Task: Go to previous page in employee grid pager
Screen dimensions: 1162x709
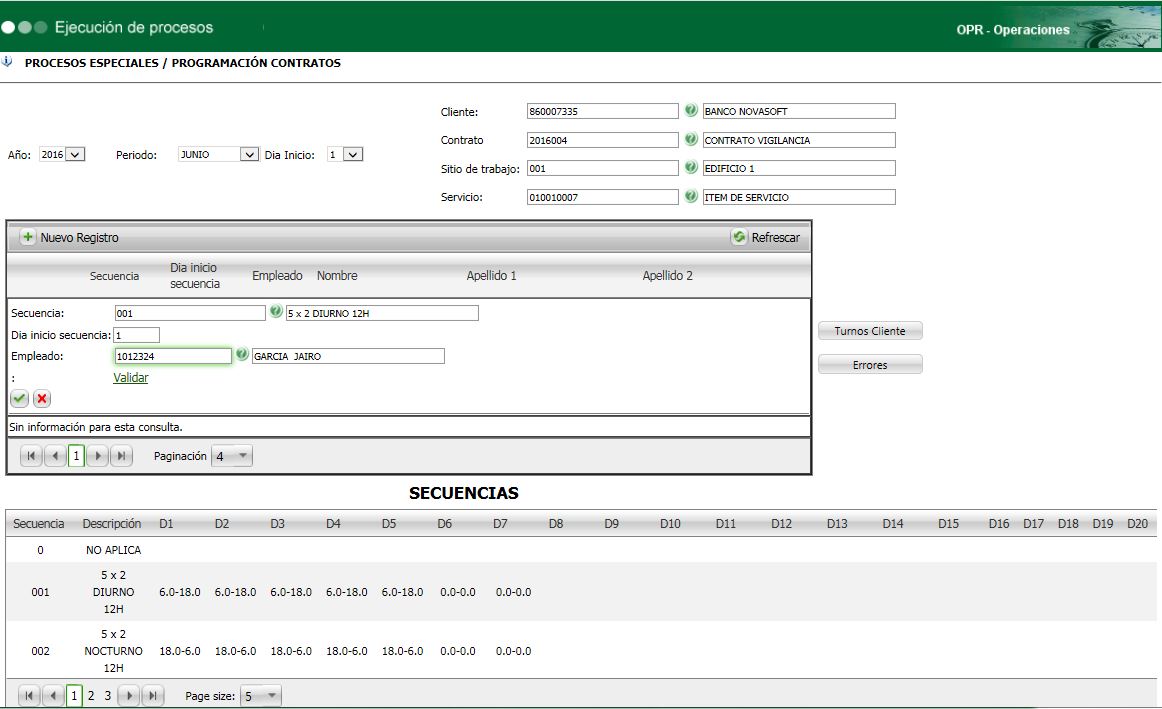Action: 55,456
